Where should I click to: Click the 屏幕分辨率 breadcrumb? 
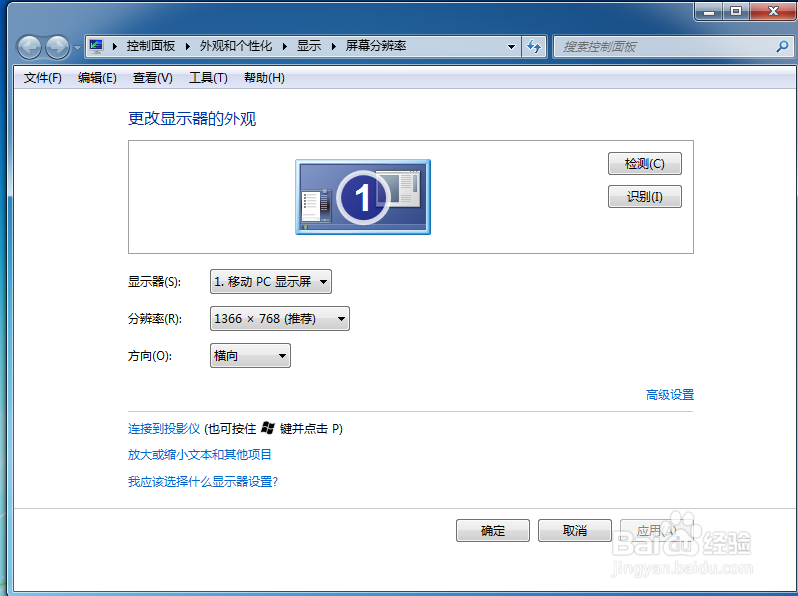point(376,46)
